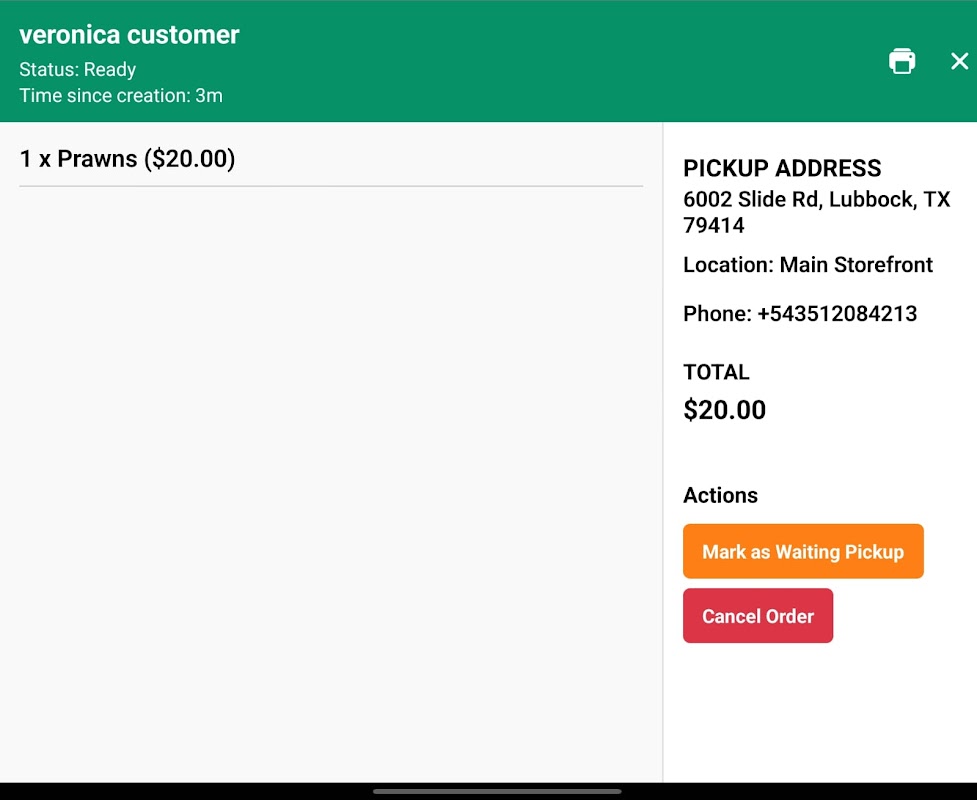This screenshot has height=800, width=977.
Task: Tap the Android navigation handle bar
Action: 497,791
